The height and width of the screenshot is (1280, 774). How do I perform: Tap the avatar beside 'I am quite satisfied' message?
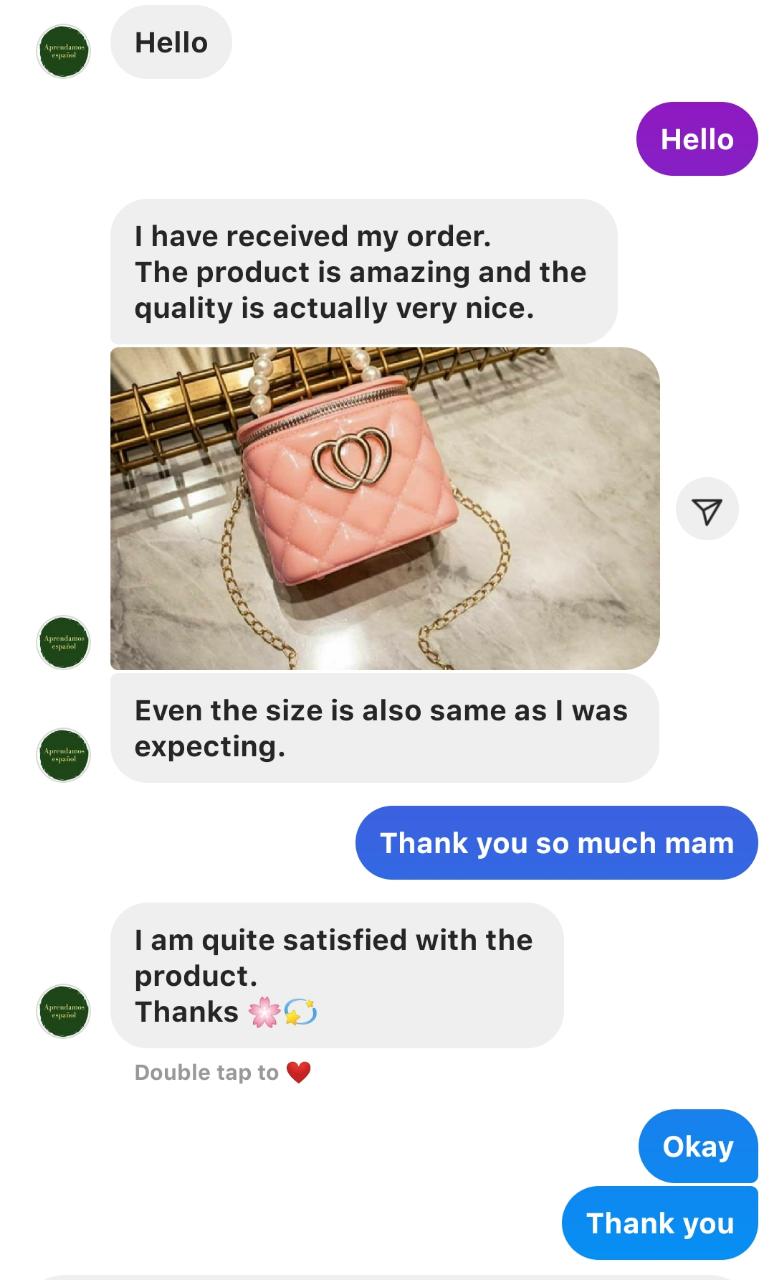[x=64, y=1011]
